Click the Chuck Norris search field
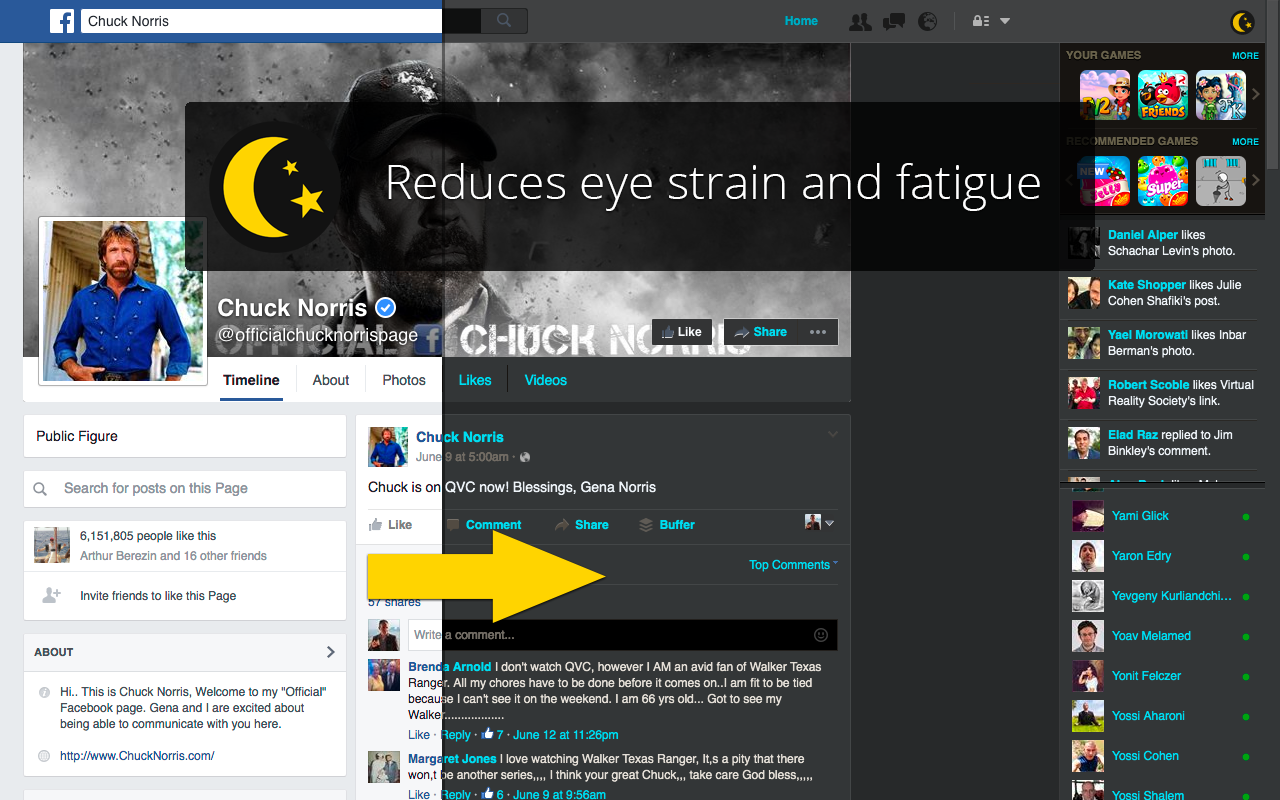Viewport: 1280px width, 800px height. click(280, 21)
